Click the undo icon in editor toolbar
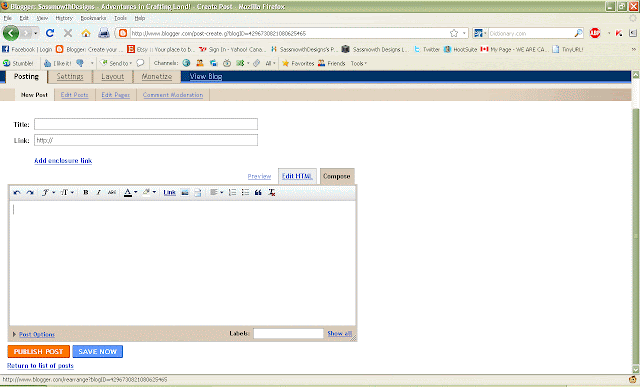 [17, 193]
